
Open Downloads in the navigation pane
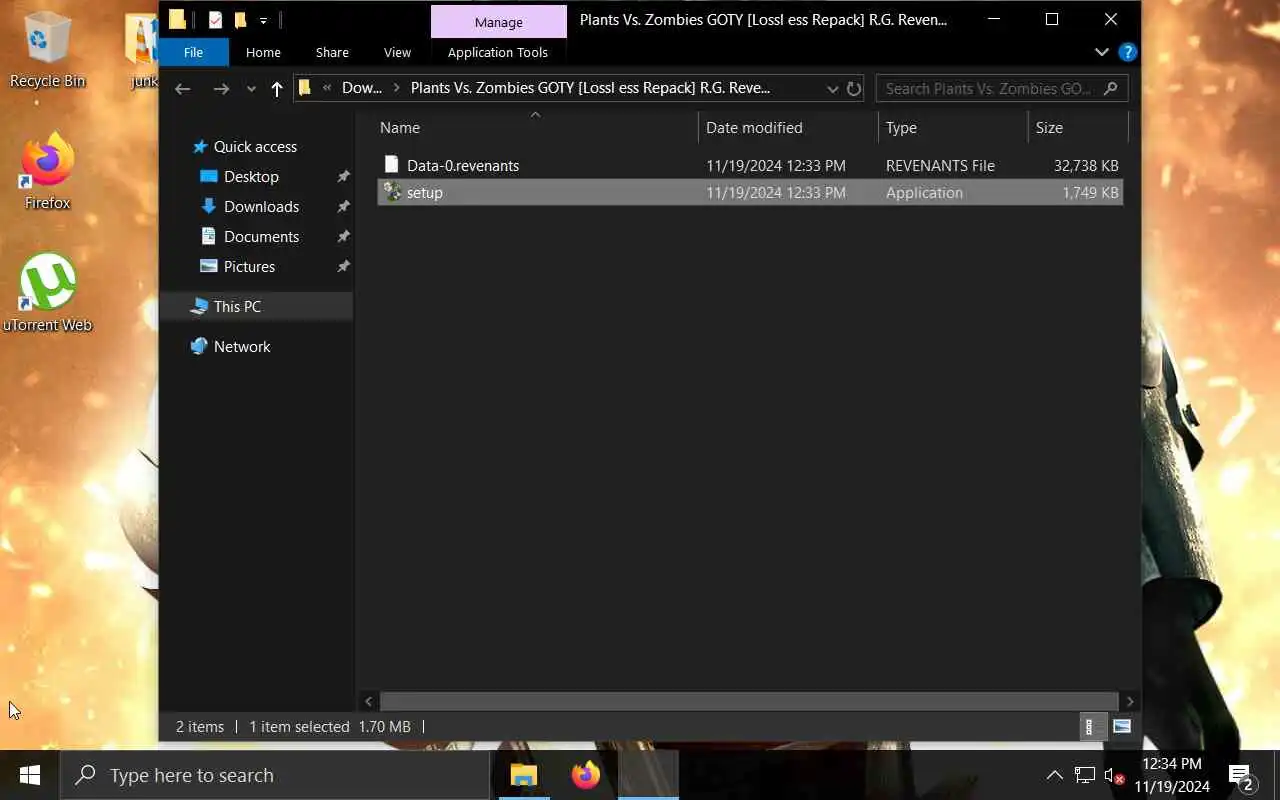(x=261, y=206)
